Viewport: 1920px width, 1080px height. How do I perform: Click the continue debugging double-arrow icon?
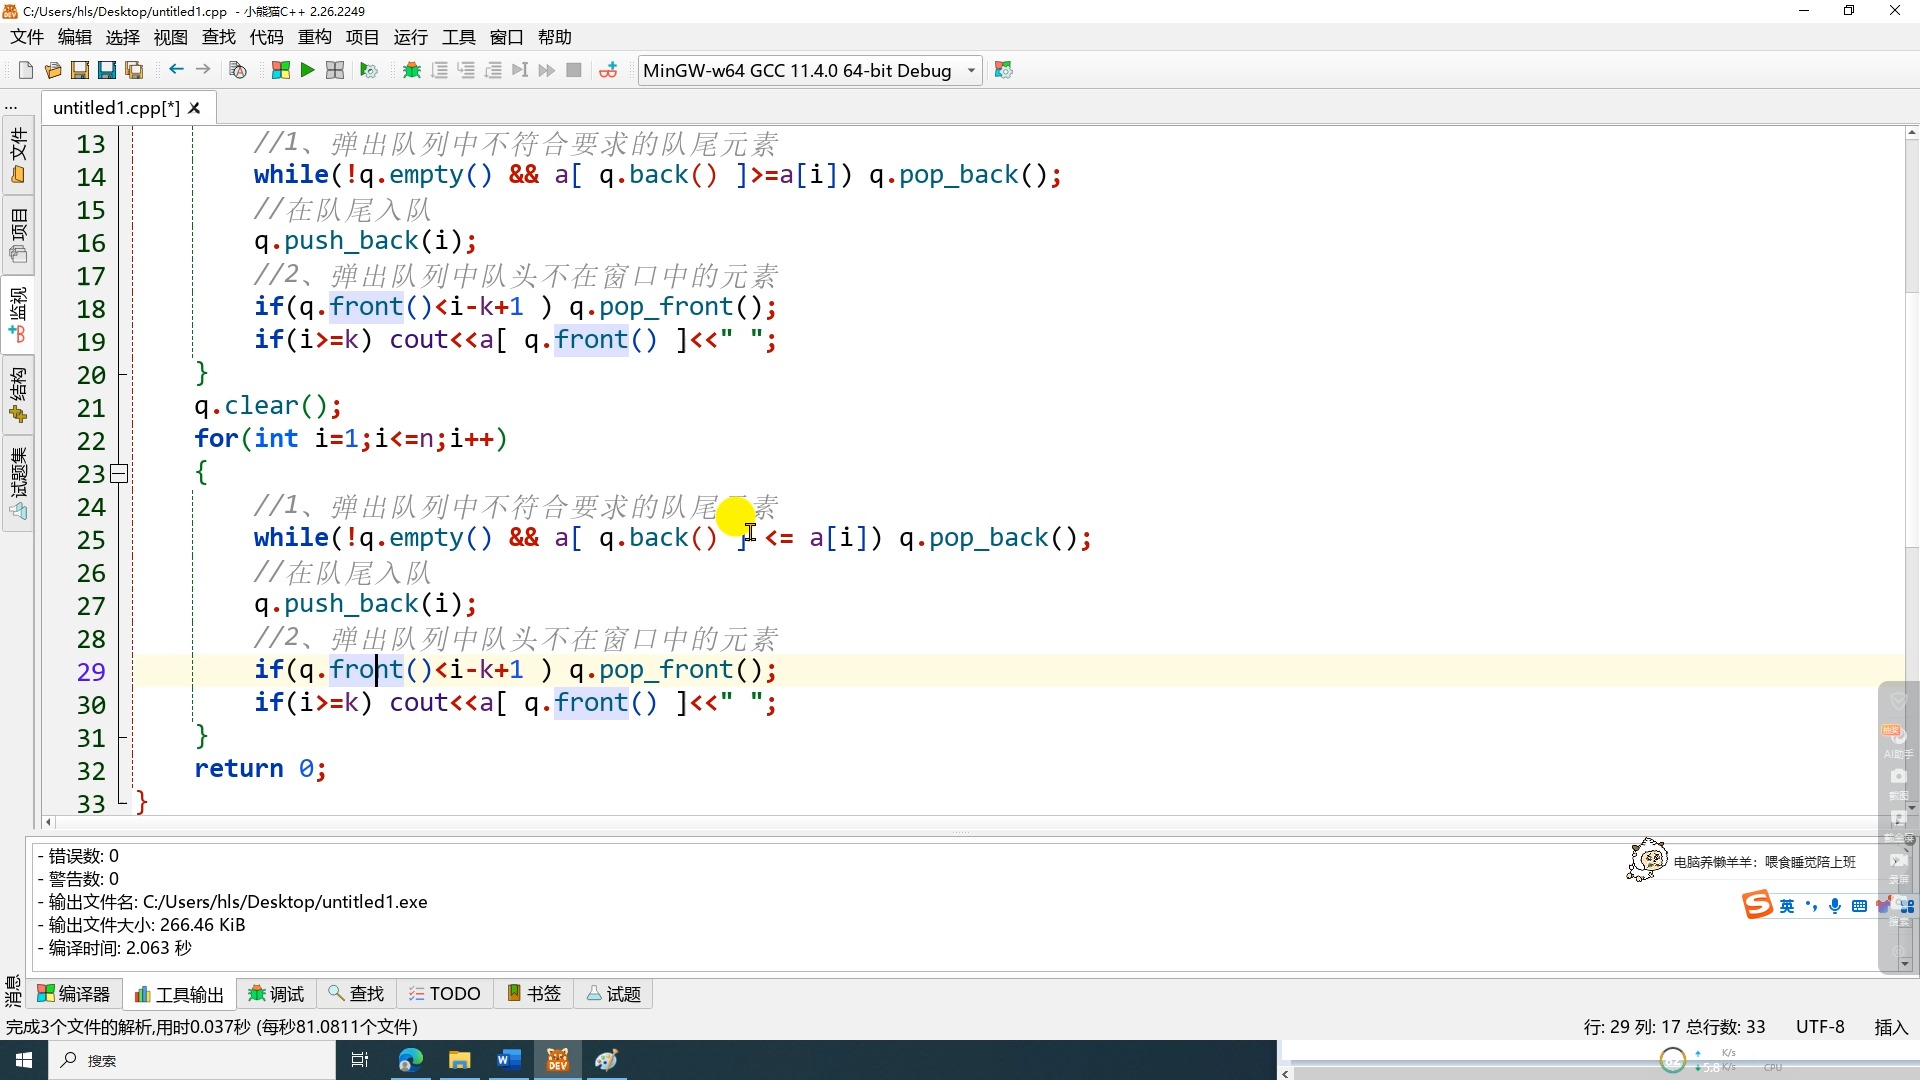point(546,70)
